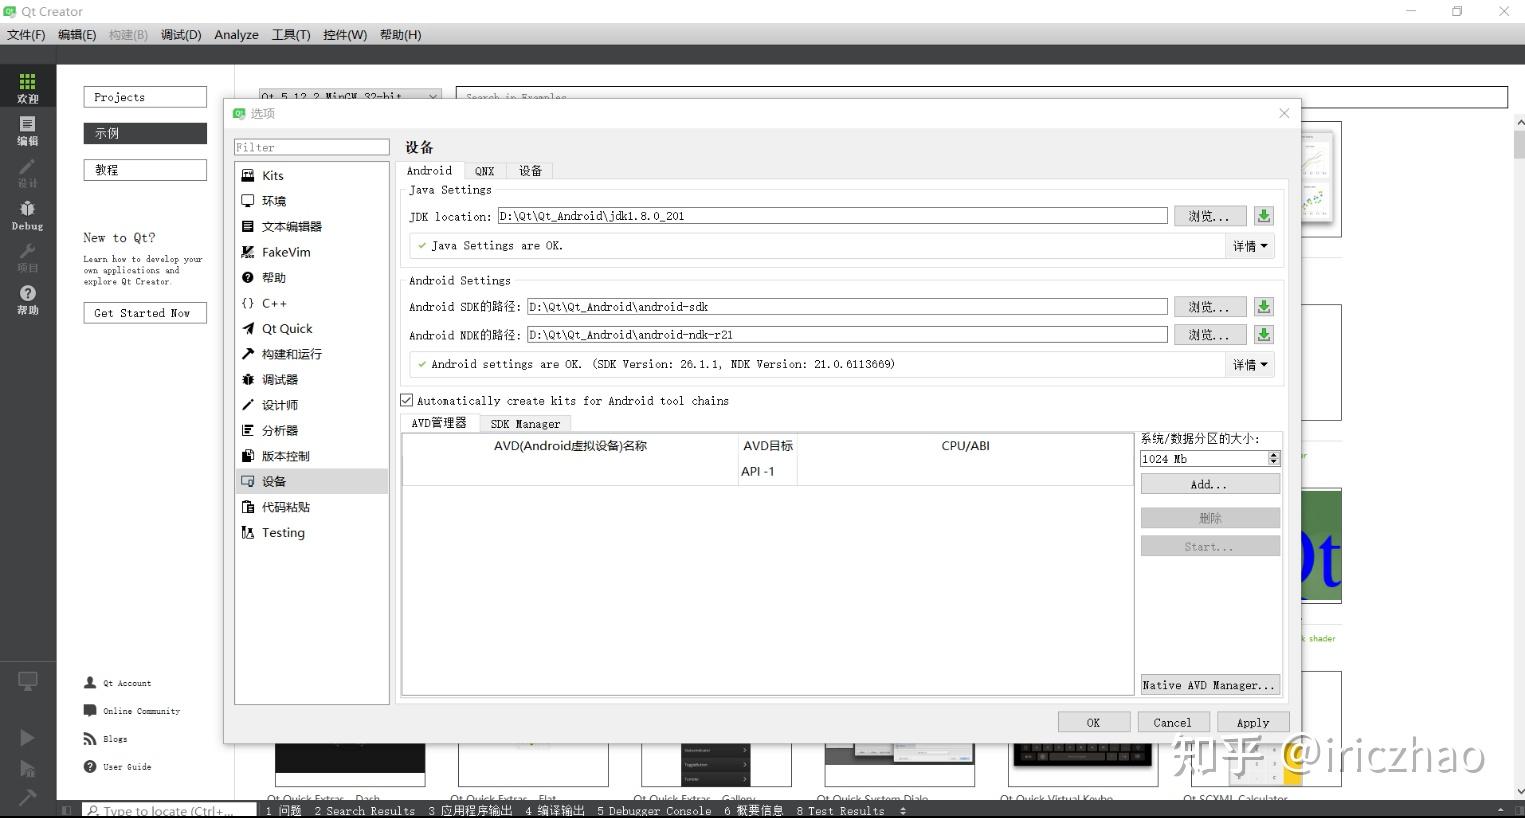Open the Projects button on welcome page
The width and height of the screenshot is (1525, 818).
point(144,97)
